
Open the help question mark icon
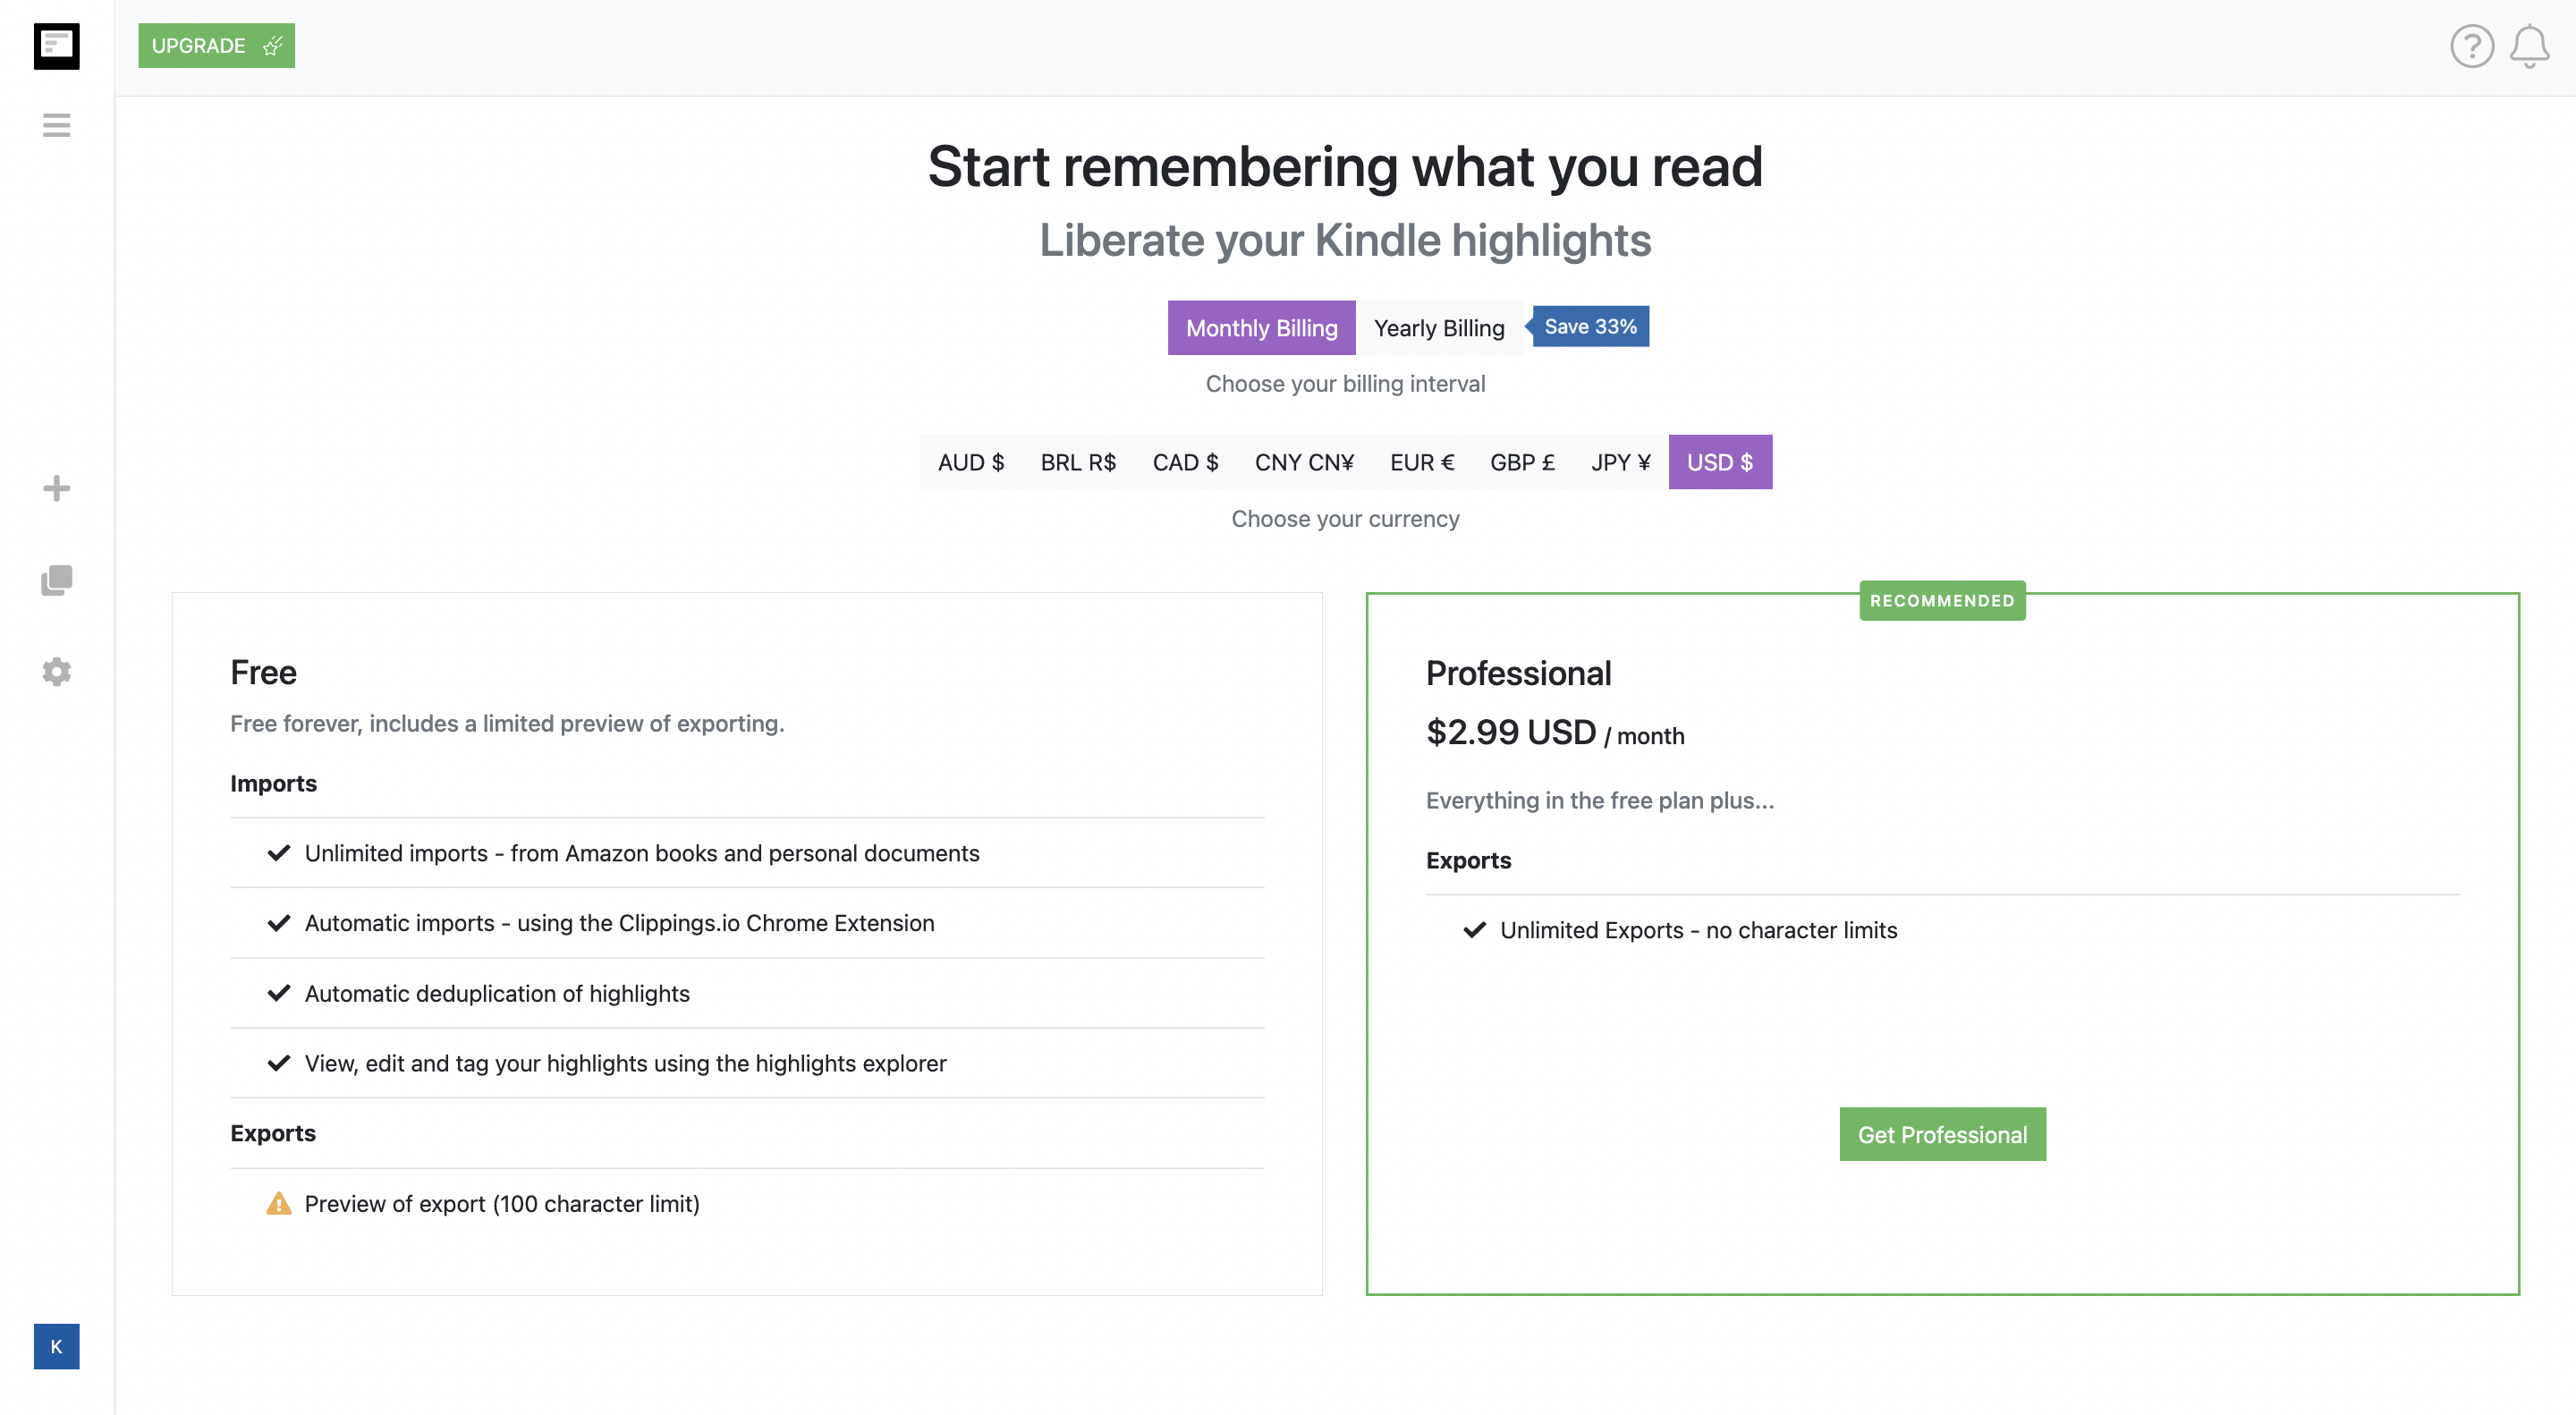tap(2471, 46)
